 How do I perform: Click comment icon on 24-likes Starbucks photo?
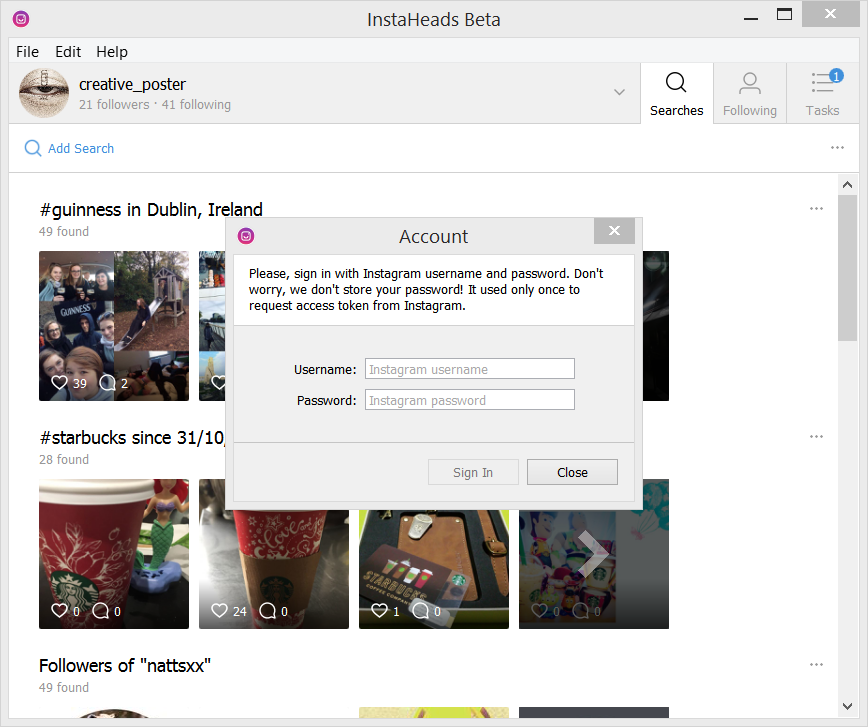(267, 611)
